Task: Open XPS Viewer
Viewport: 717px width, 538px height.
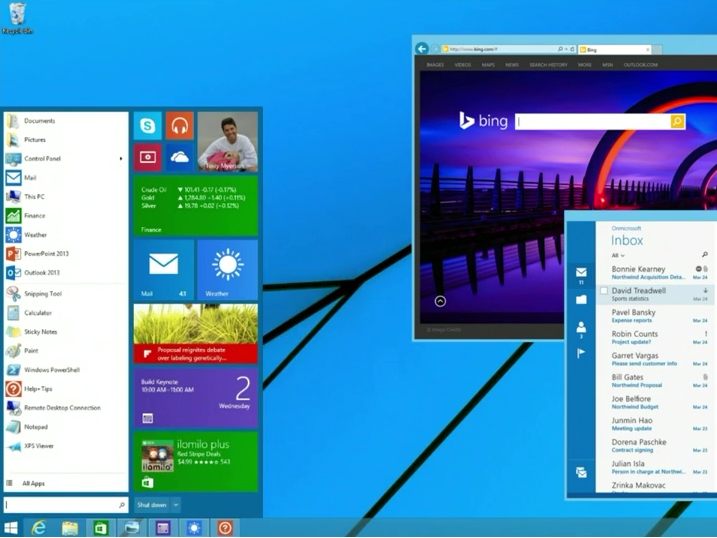Action: (x=65, y=446)
